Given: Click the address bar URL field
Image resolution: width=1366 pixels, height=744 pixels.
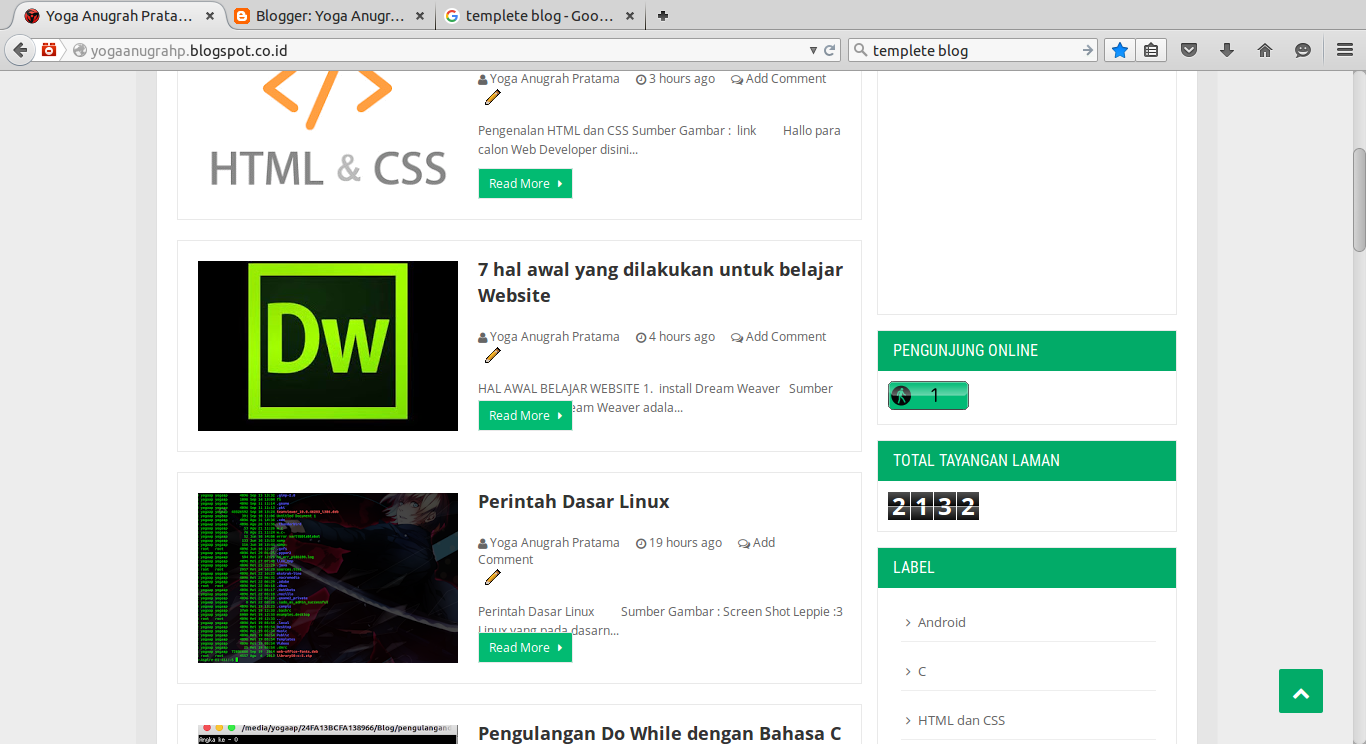Looking at the screenshot, I should coord(440,50).
